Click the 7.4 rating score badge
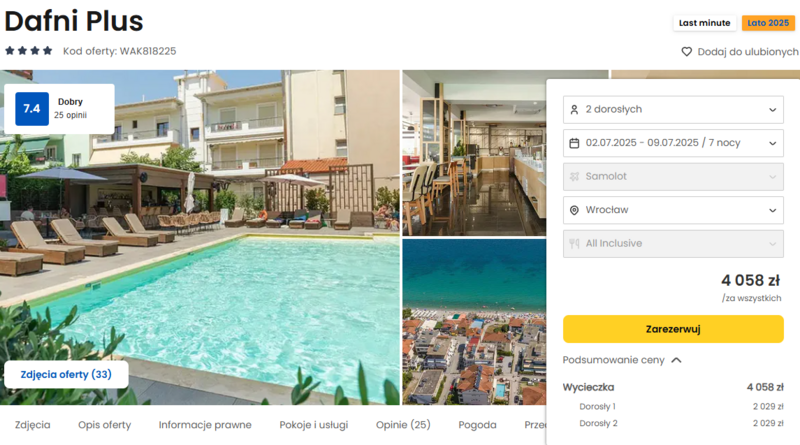 click(x=32, y=109)
